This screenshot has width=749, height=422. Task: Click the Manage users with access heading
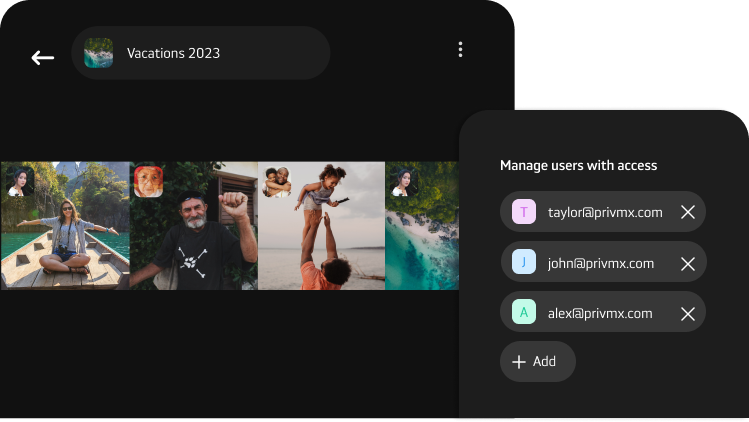(578, 165)
